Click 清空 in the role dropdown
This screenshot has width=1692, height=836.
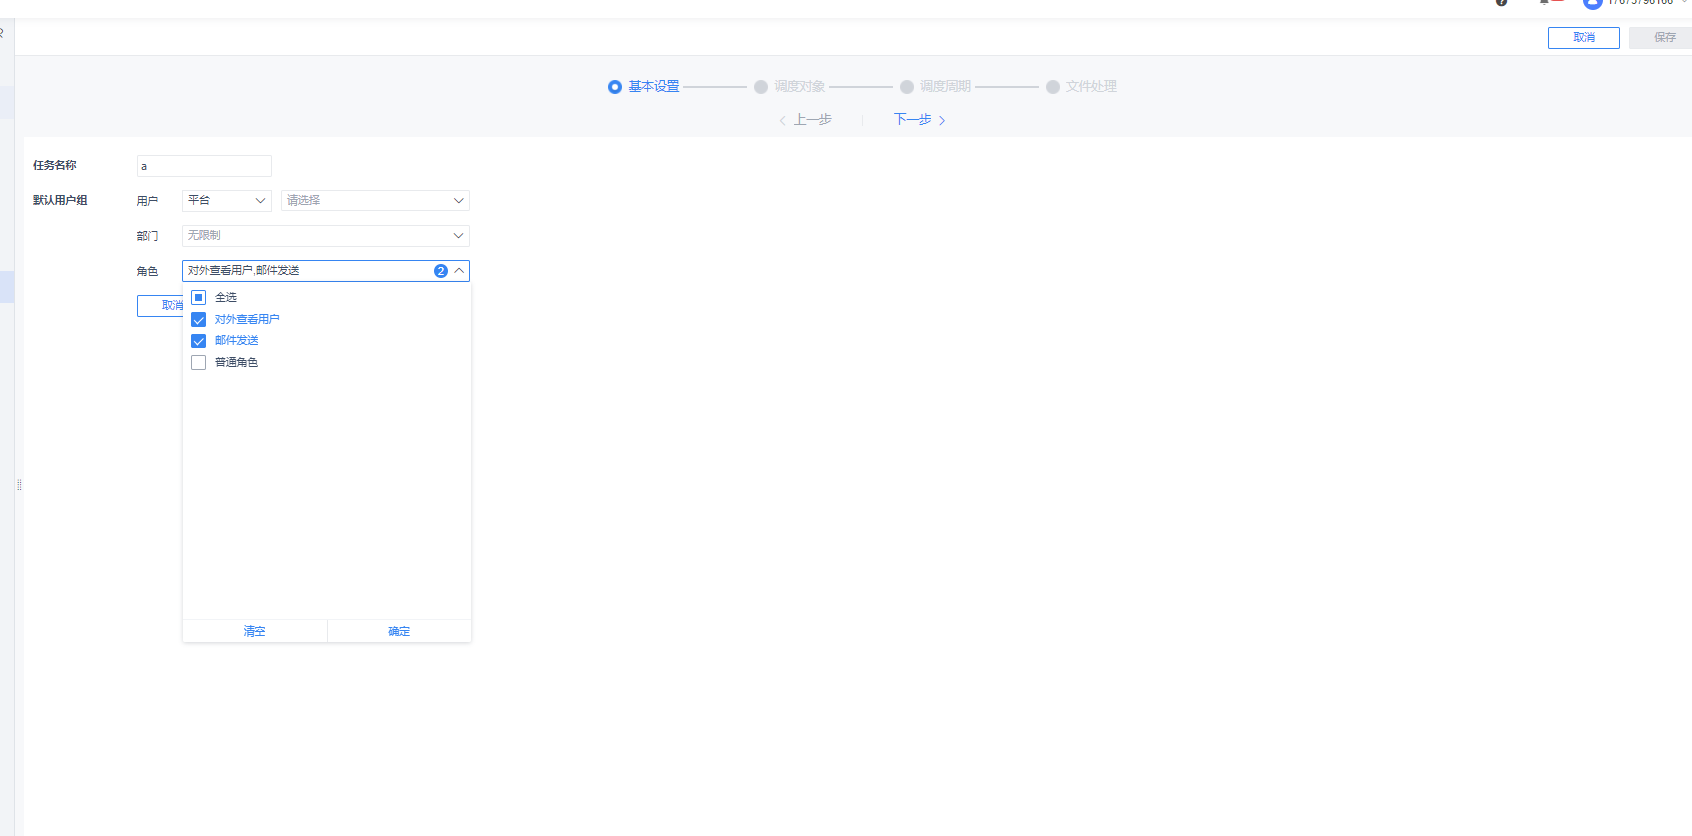pyautogui.click(x=255, y=631)
